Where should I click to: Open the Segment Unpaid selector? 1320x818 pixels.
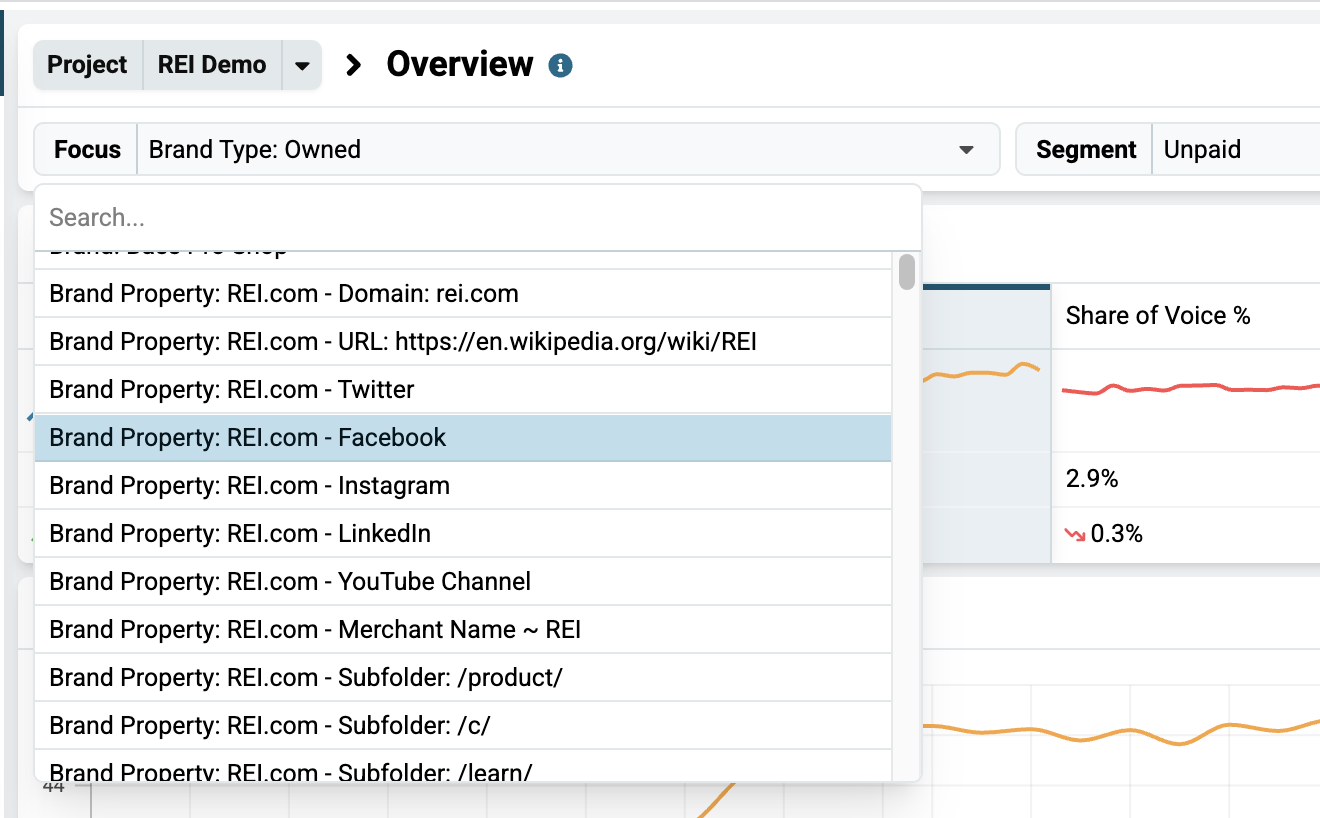click(1236, 150)
